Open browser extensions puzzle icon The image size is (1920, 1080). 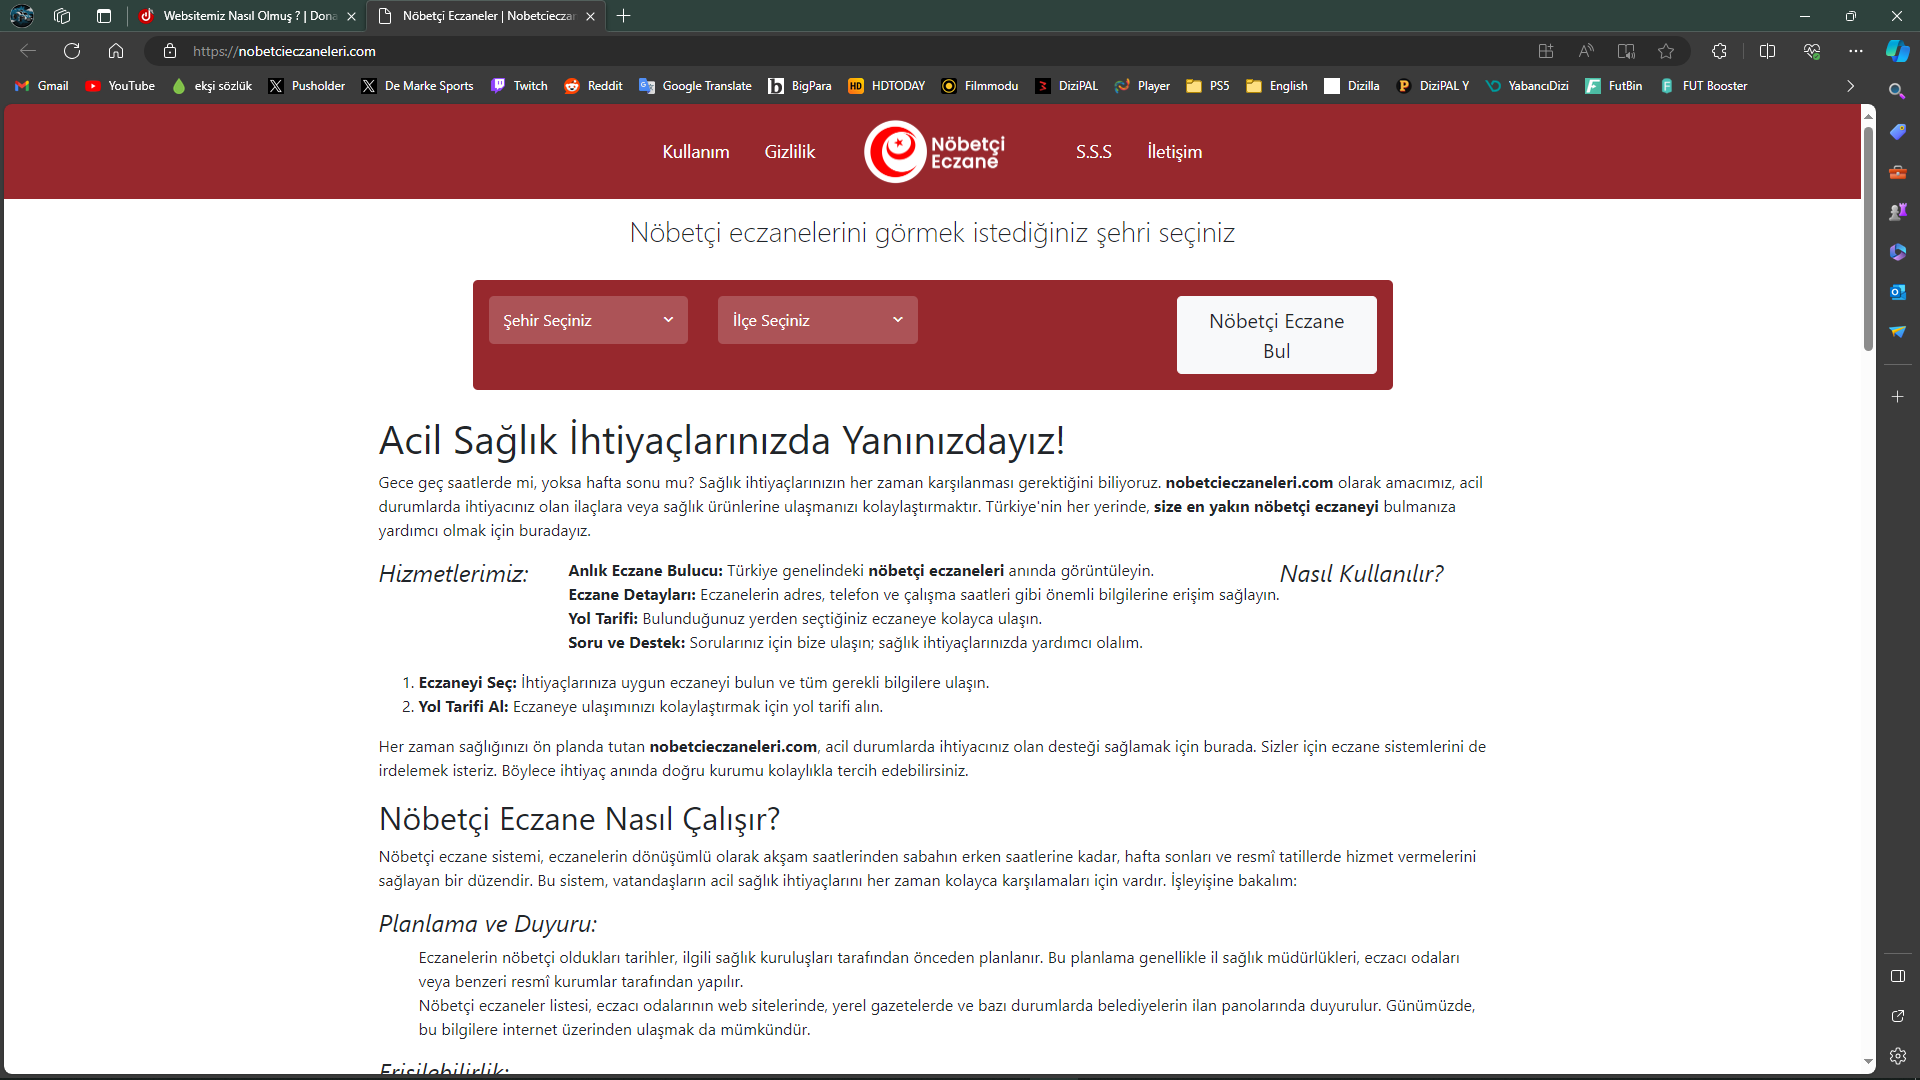pyautogui.click(x=1719, y=51)
